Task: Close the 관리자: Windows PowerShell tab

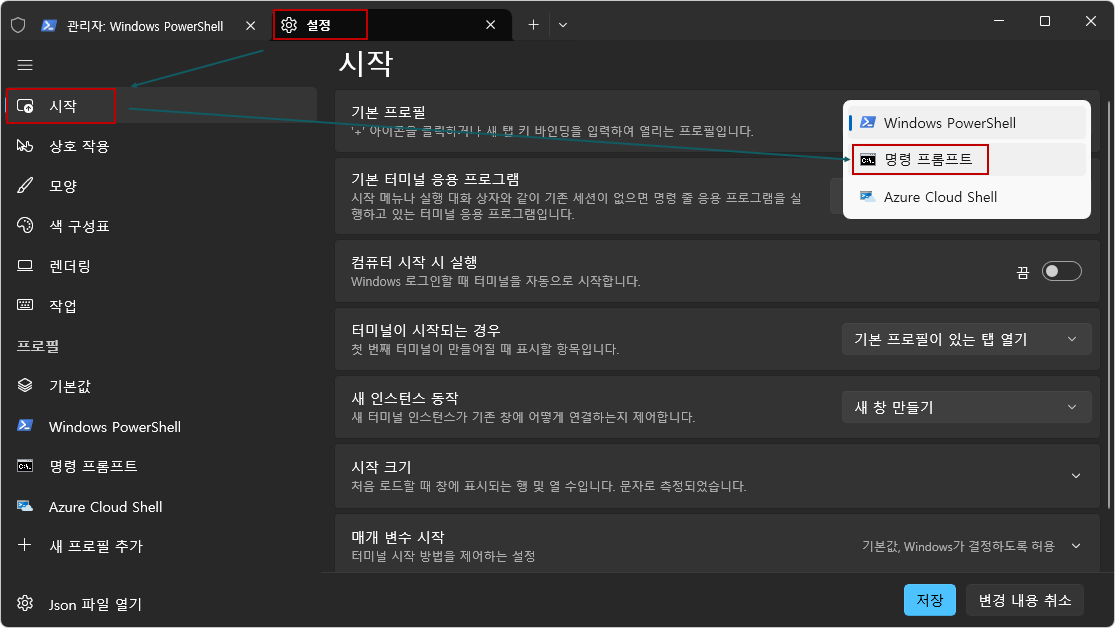Action: [x=250, y=26]
